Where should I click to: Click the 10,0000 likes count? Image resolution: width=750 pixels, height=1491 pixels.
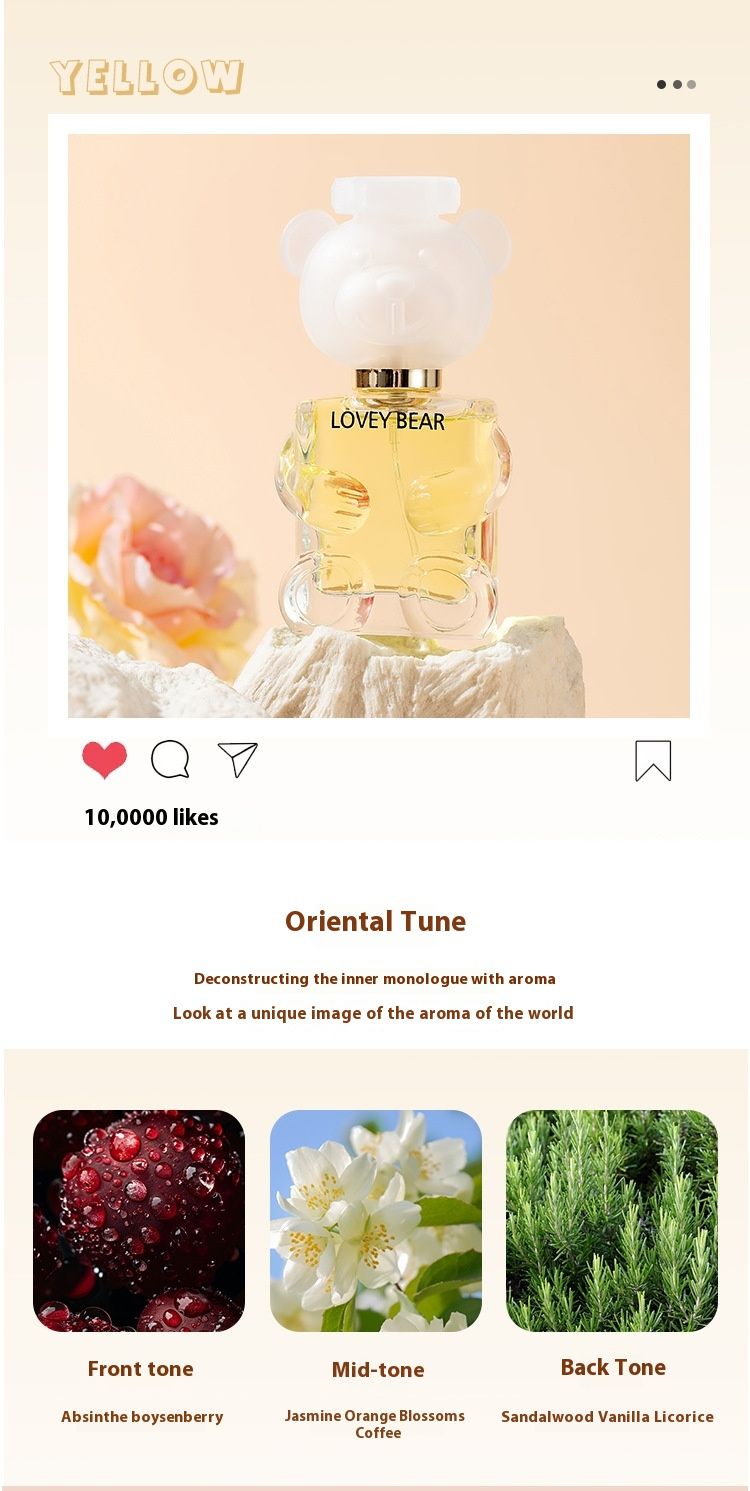[x=151, y=817]
